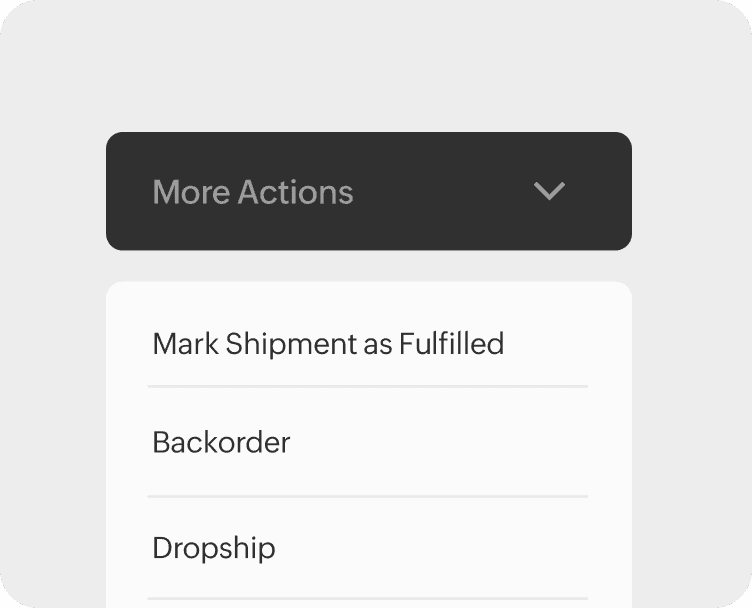Close the menu using the More Actions button

tap(368, 191)
